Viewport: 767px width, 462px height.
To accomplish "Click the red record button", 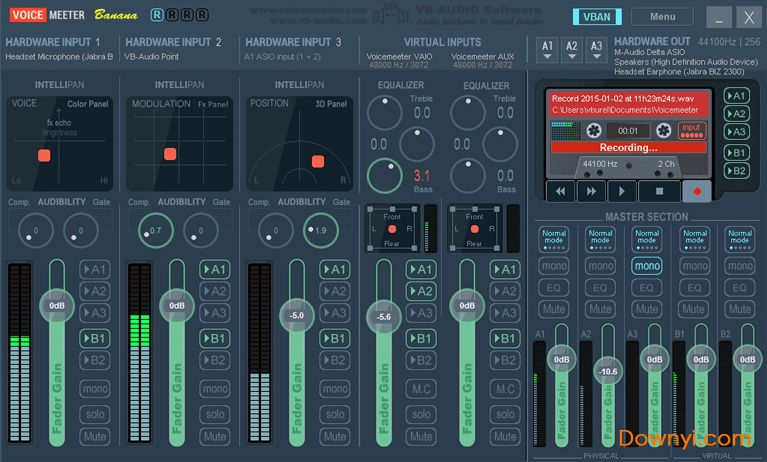I will 696,190.
